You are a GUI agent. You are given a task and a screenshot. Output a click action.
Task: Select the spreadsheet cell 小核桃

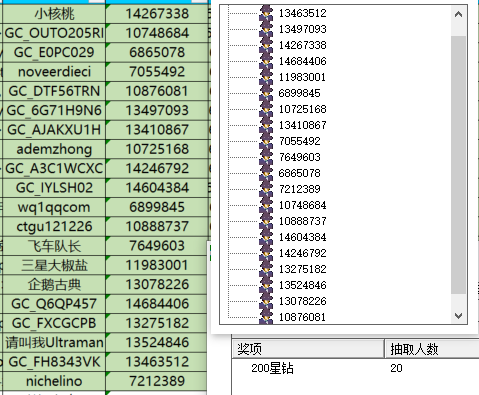[x=54, y=14]
